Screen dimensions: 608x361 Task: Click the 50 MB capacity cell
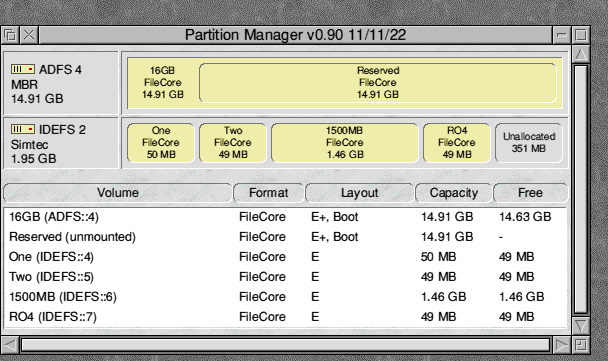[x=439, y=257]
